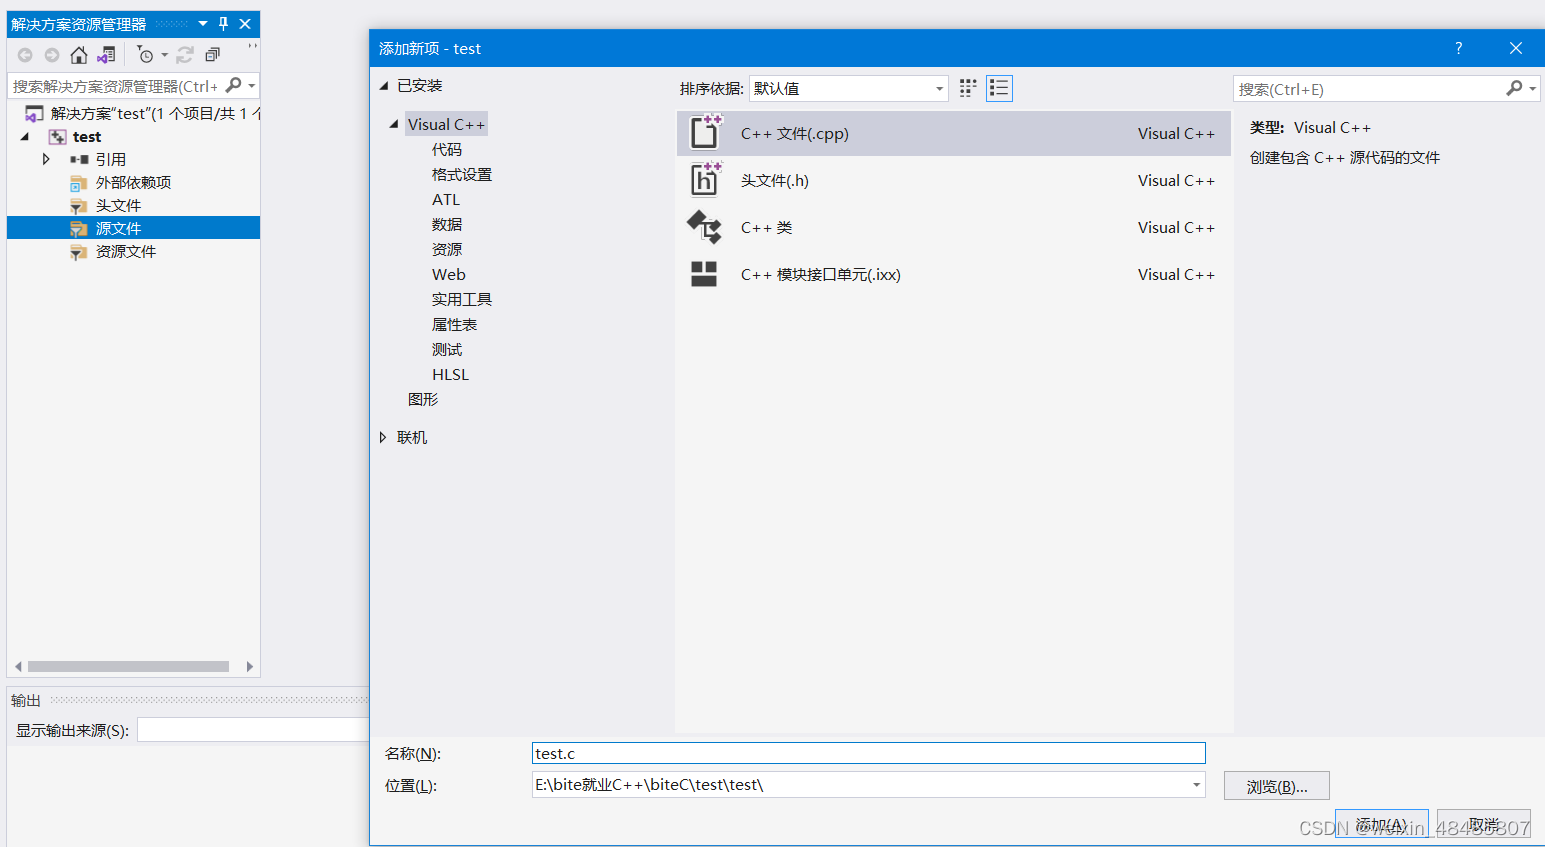1545x847 pixels.
Task: Open Solution Explorer window position dropdown
Action: coord(203,24)
